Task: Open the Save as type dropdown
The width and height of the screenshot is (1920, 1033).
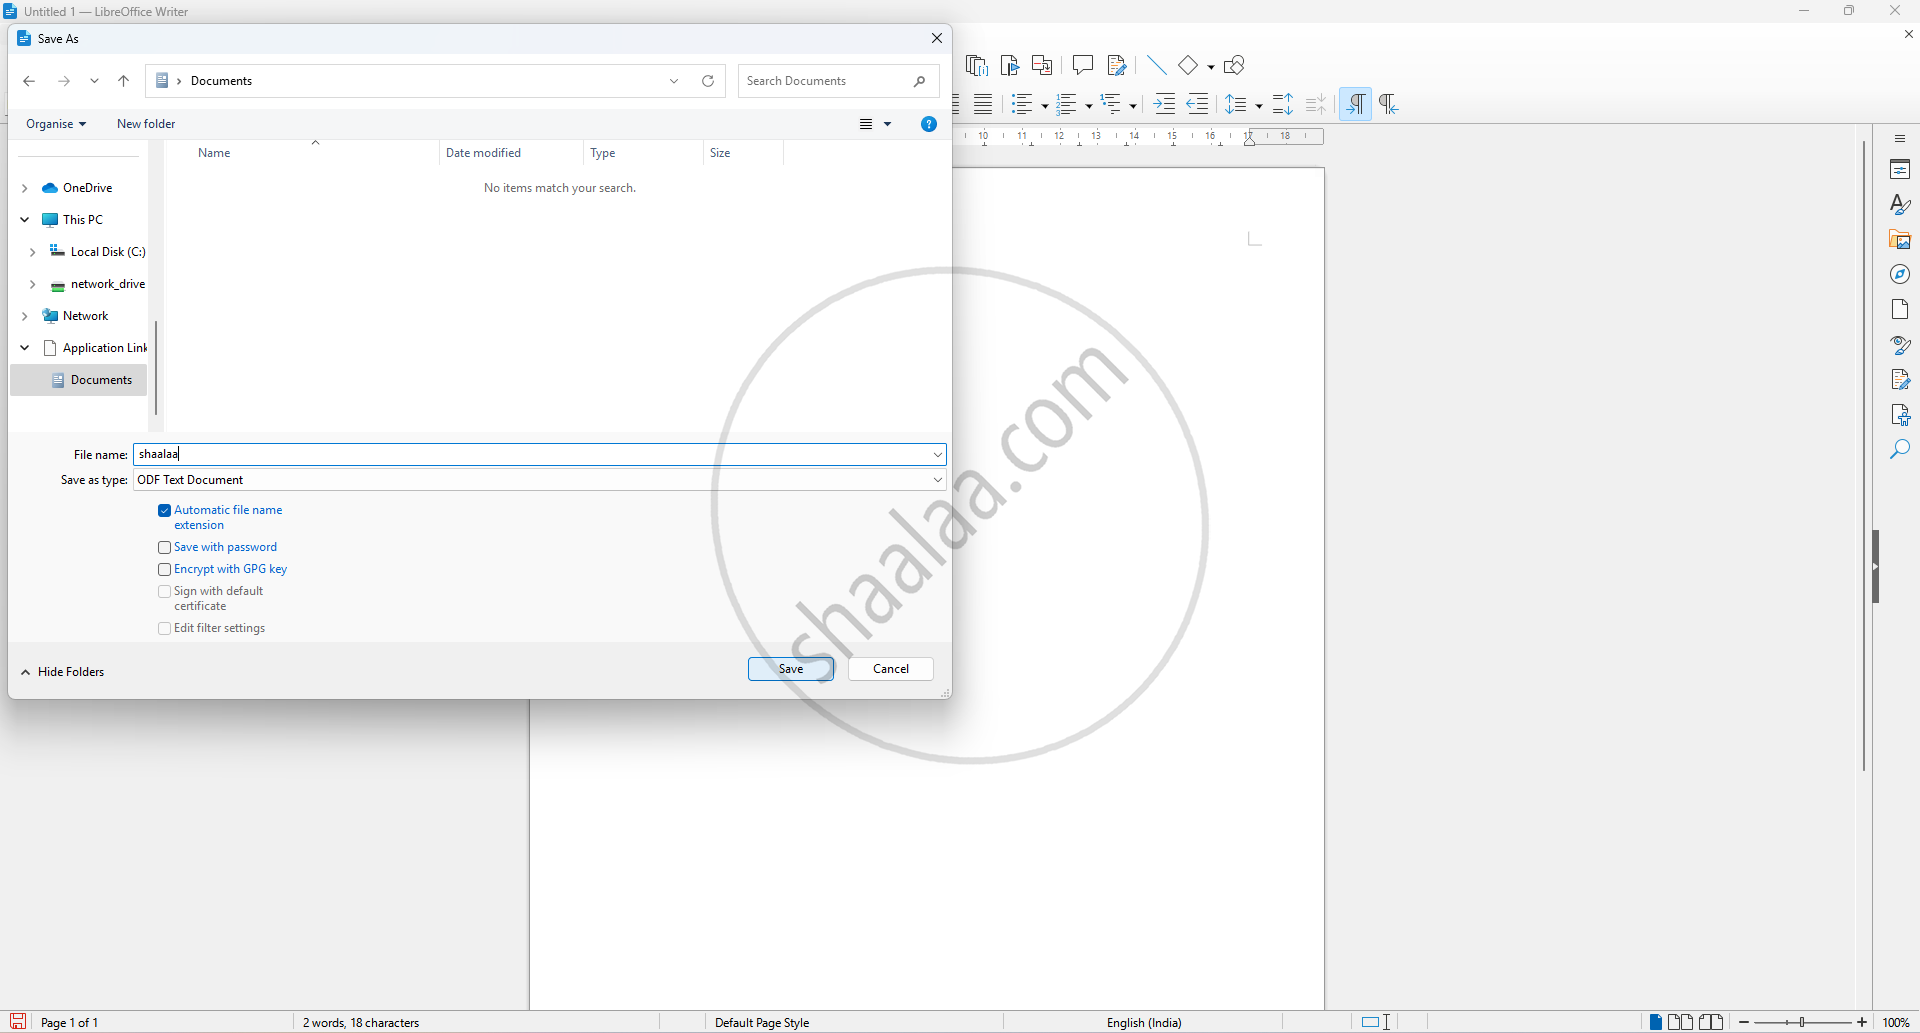Action: click(539, 480)
